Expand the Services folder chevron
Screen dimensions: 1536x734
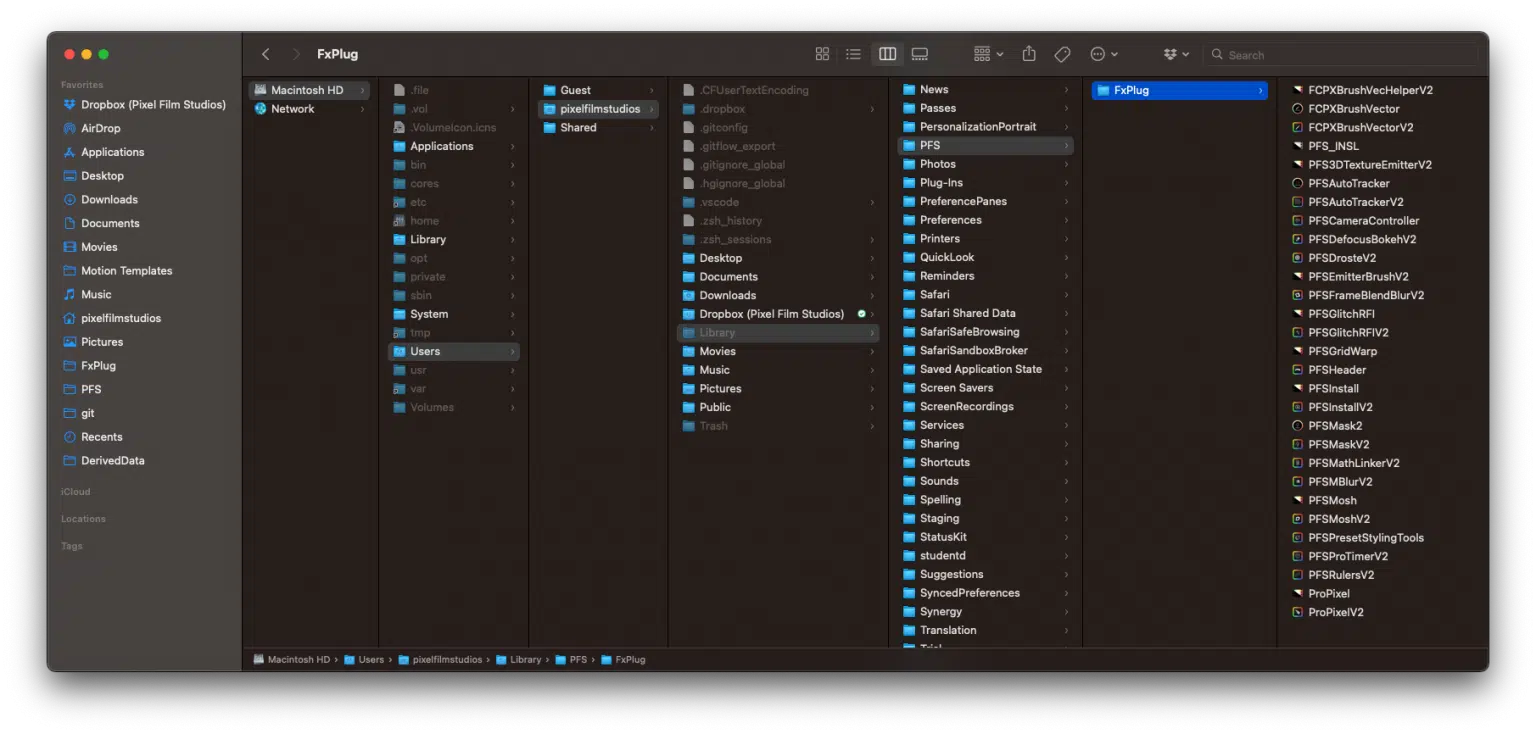(1066, 425)
